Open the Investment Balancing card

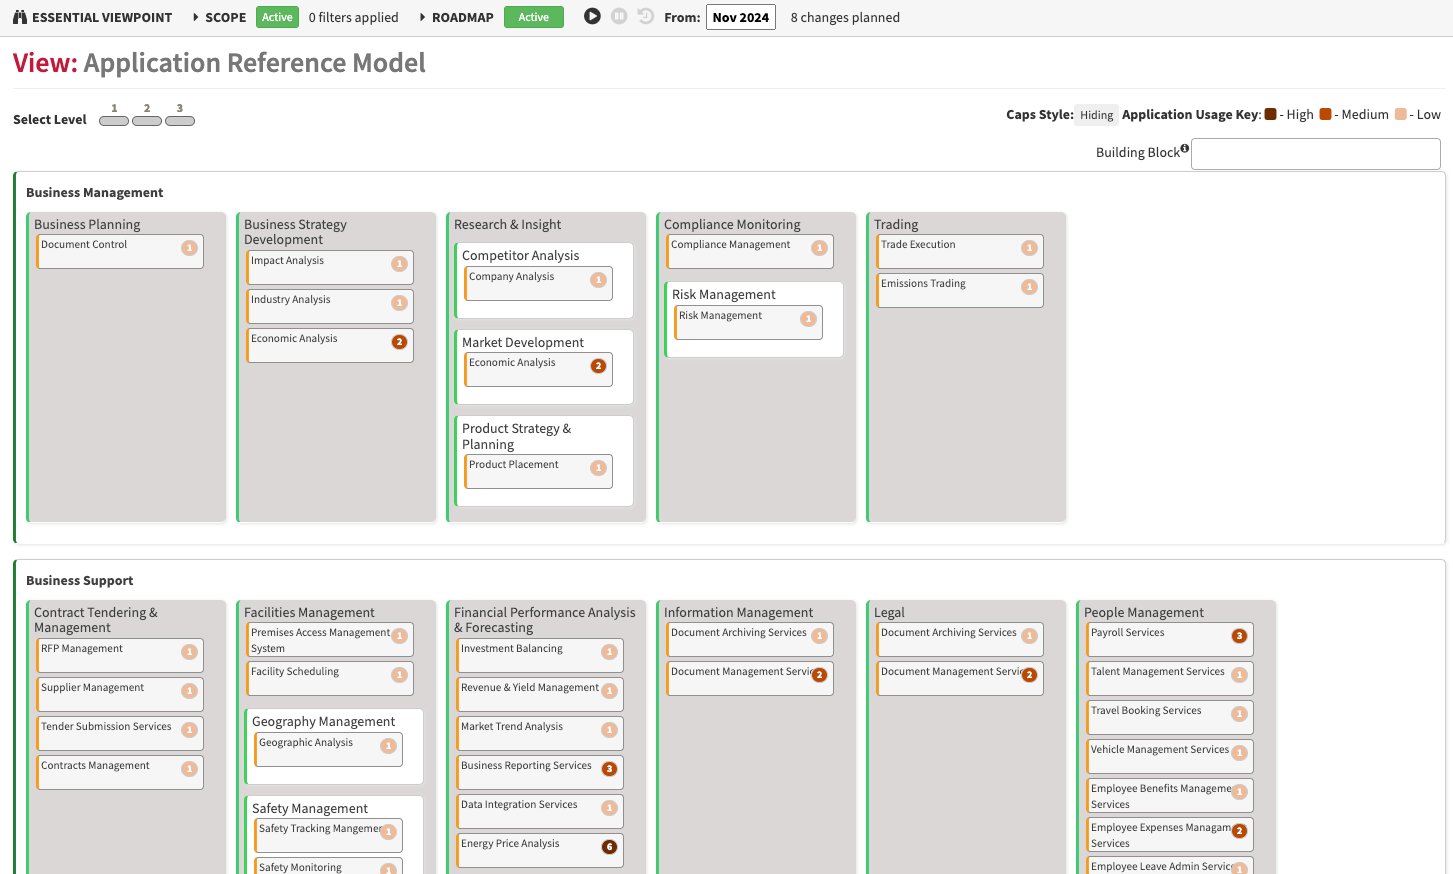click(x=540, y=655)
